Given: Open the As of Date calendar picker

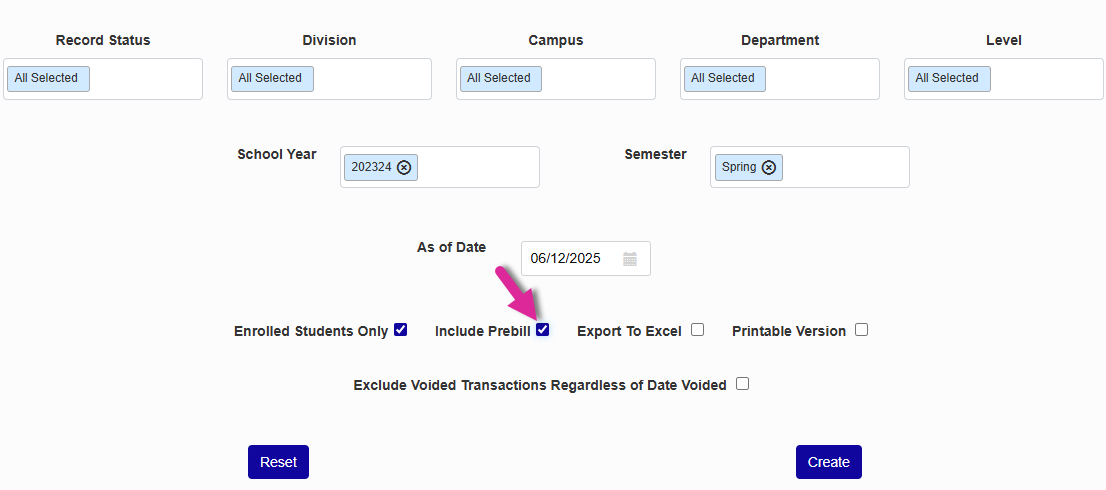Looking at the screenshot, I should (x=630, y=259).
